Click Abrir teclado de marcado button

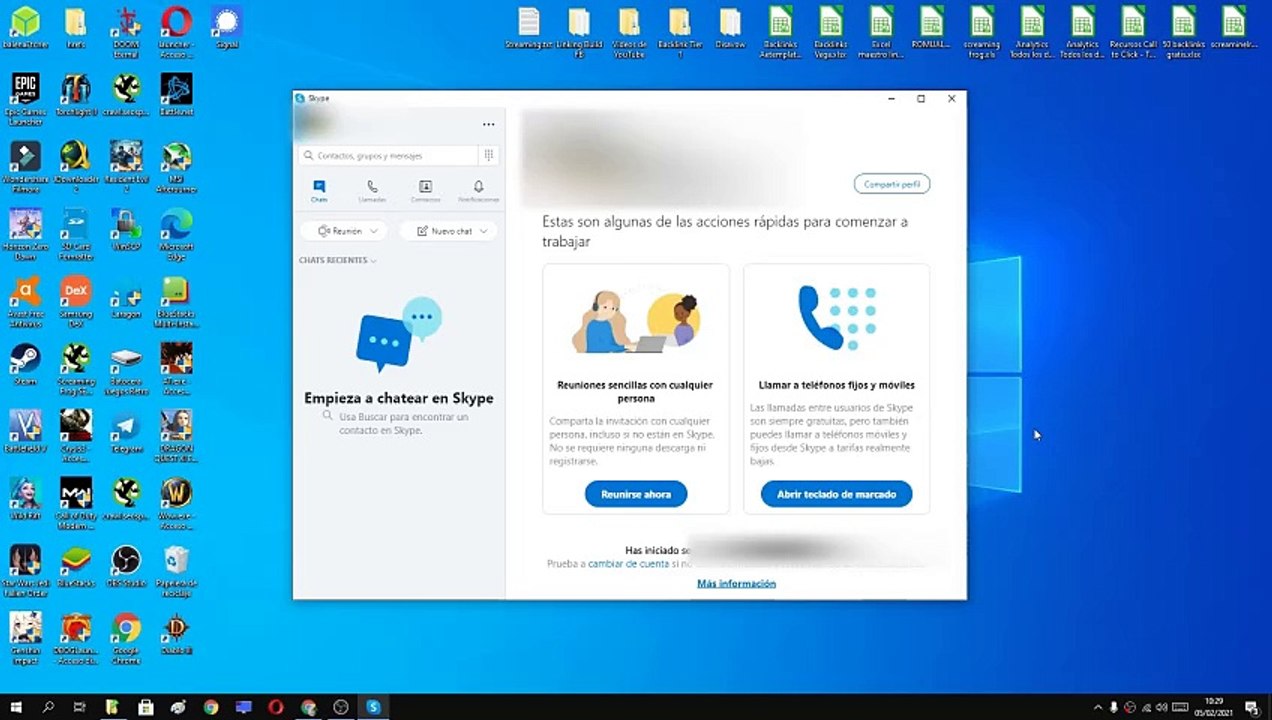[837, 494]
